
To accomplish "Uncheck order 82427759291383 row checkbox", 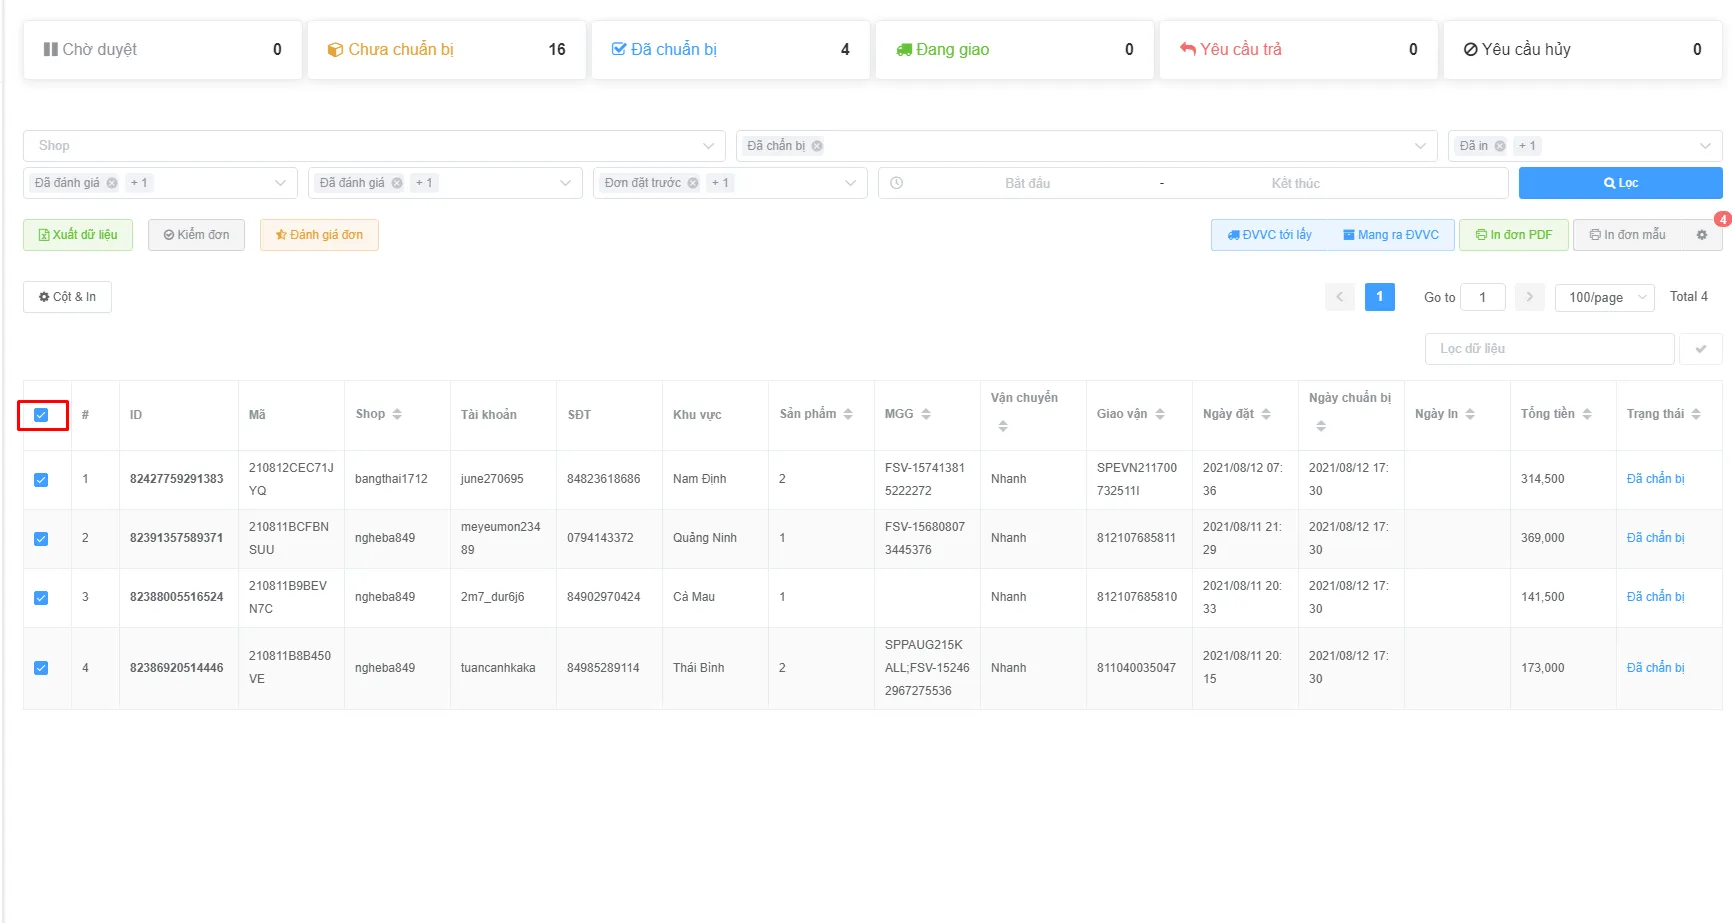I will 41,480.
